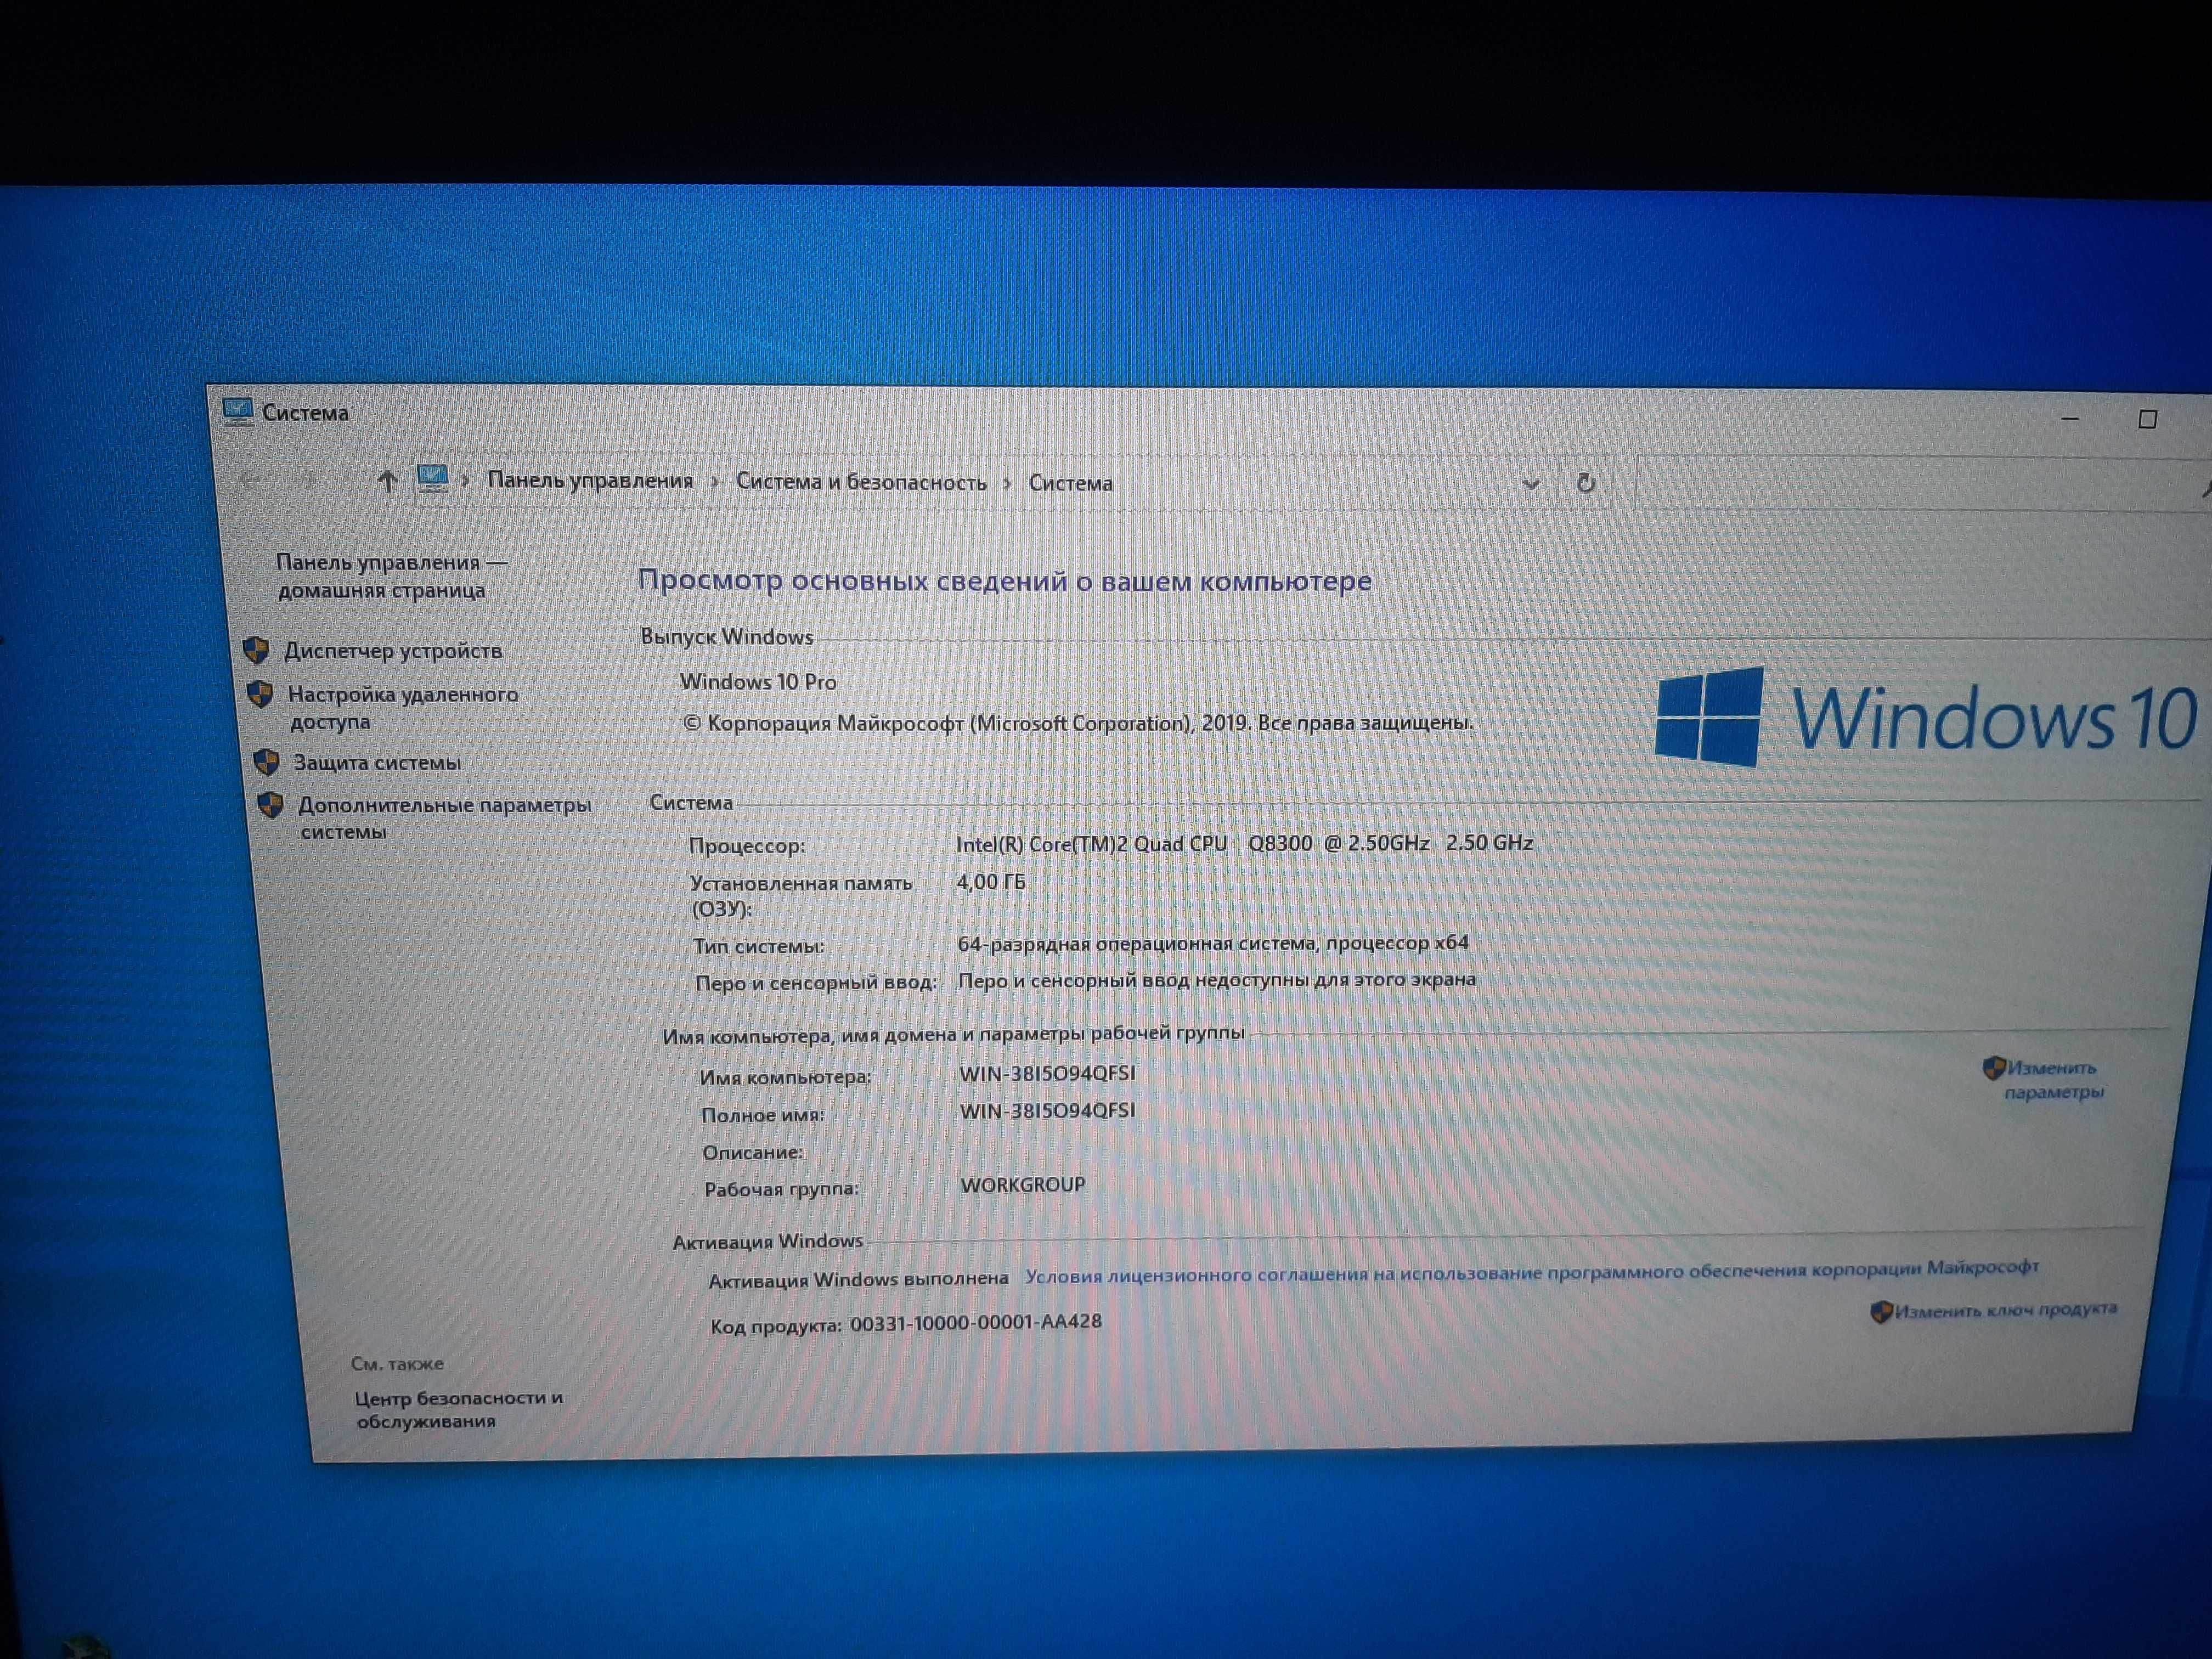Click shield icon next to Настройка удаленного доступа
This screenshot has height=1659, width=2212.
(x=260, y=694)
